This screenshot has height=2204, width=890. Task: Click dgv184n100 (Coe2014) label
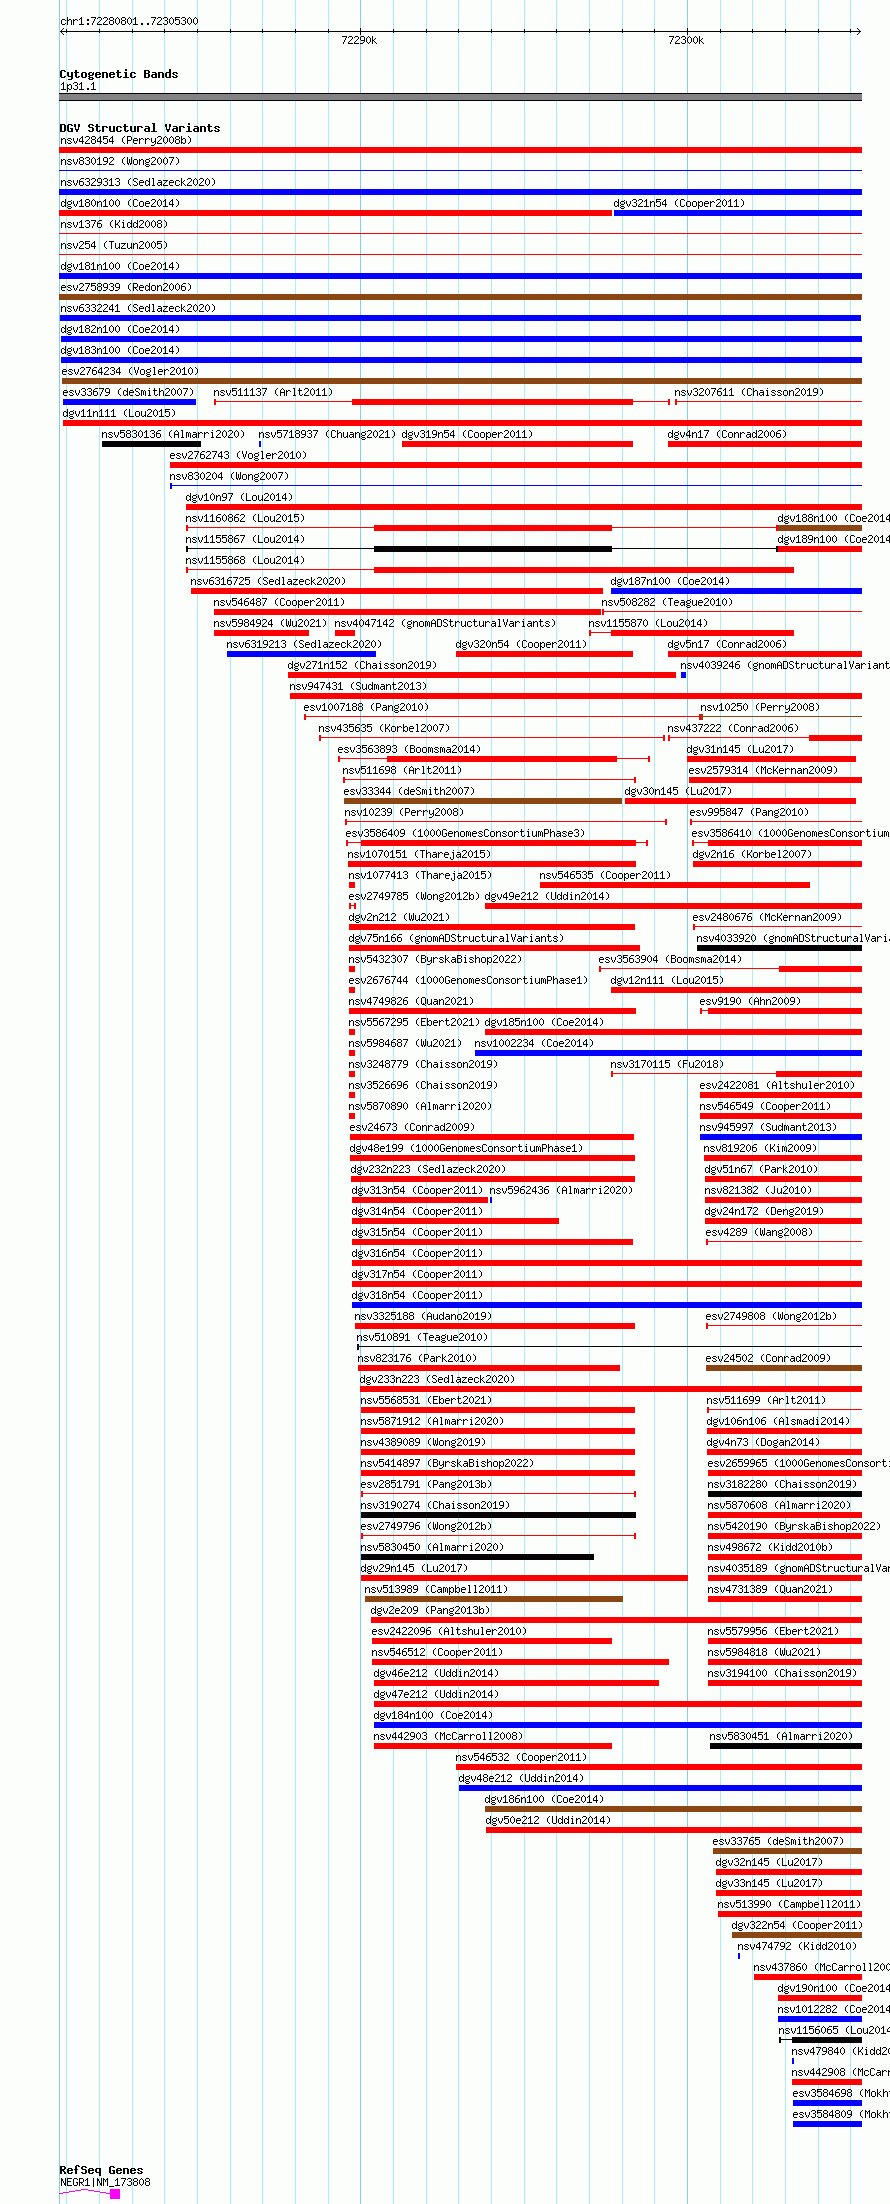(x=433, y=1716)
